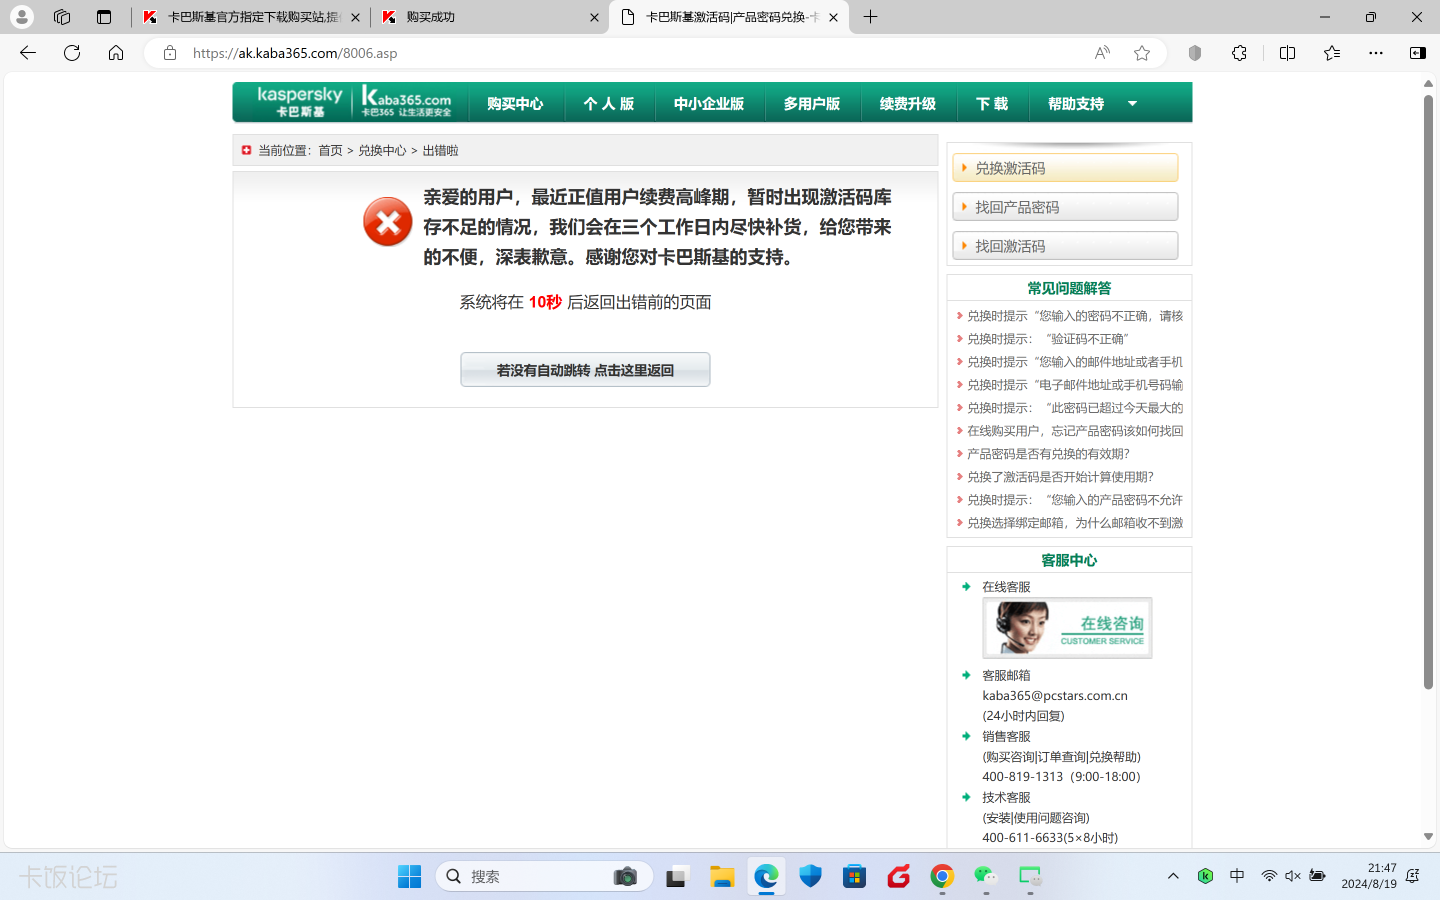
Task: Toggle Read aloud icon in address bar
Action: [x=1102, y=53]
